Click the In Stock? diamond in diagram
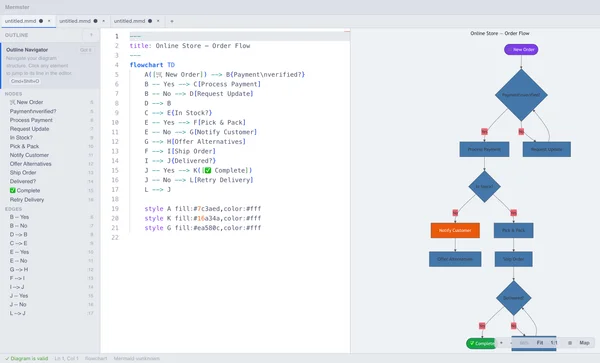Image resolution: width=600 pixels, height=363 pixels. pos(484,187)
